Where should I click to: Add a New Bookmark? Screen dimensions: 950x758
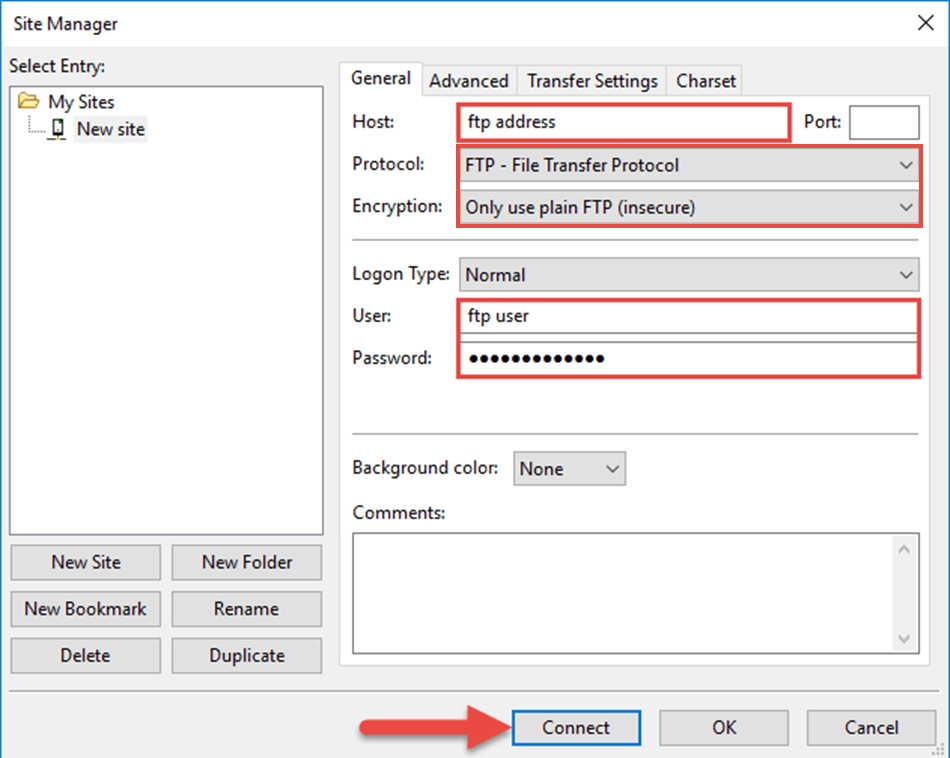[x=86, y=609]
